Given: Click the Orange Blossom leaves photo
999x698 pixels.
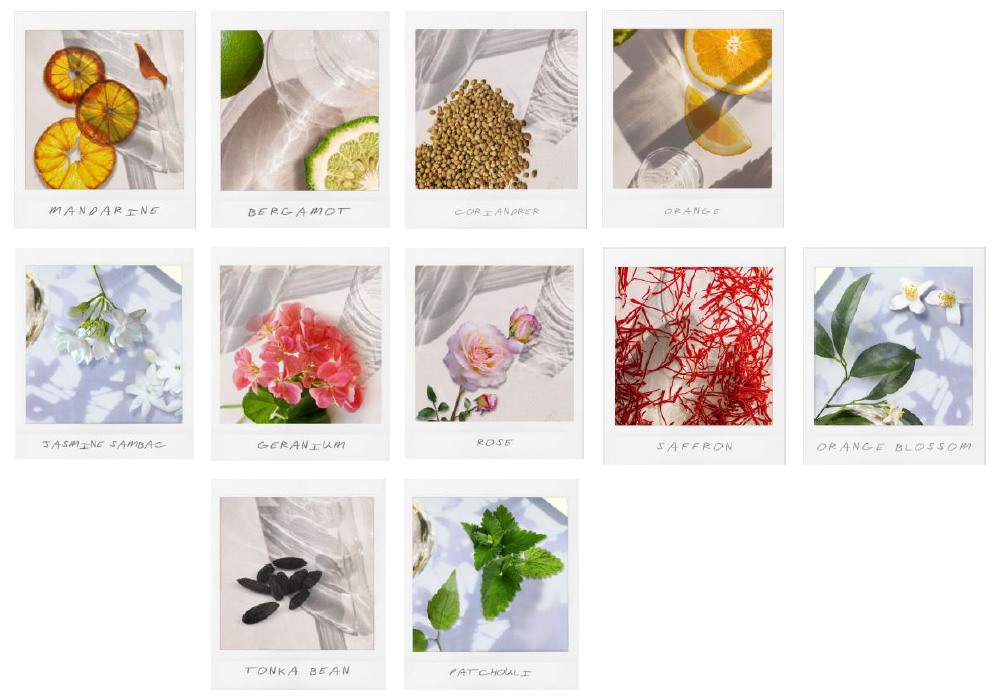Looking at the screenshot, I should tap(893, 346).
